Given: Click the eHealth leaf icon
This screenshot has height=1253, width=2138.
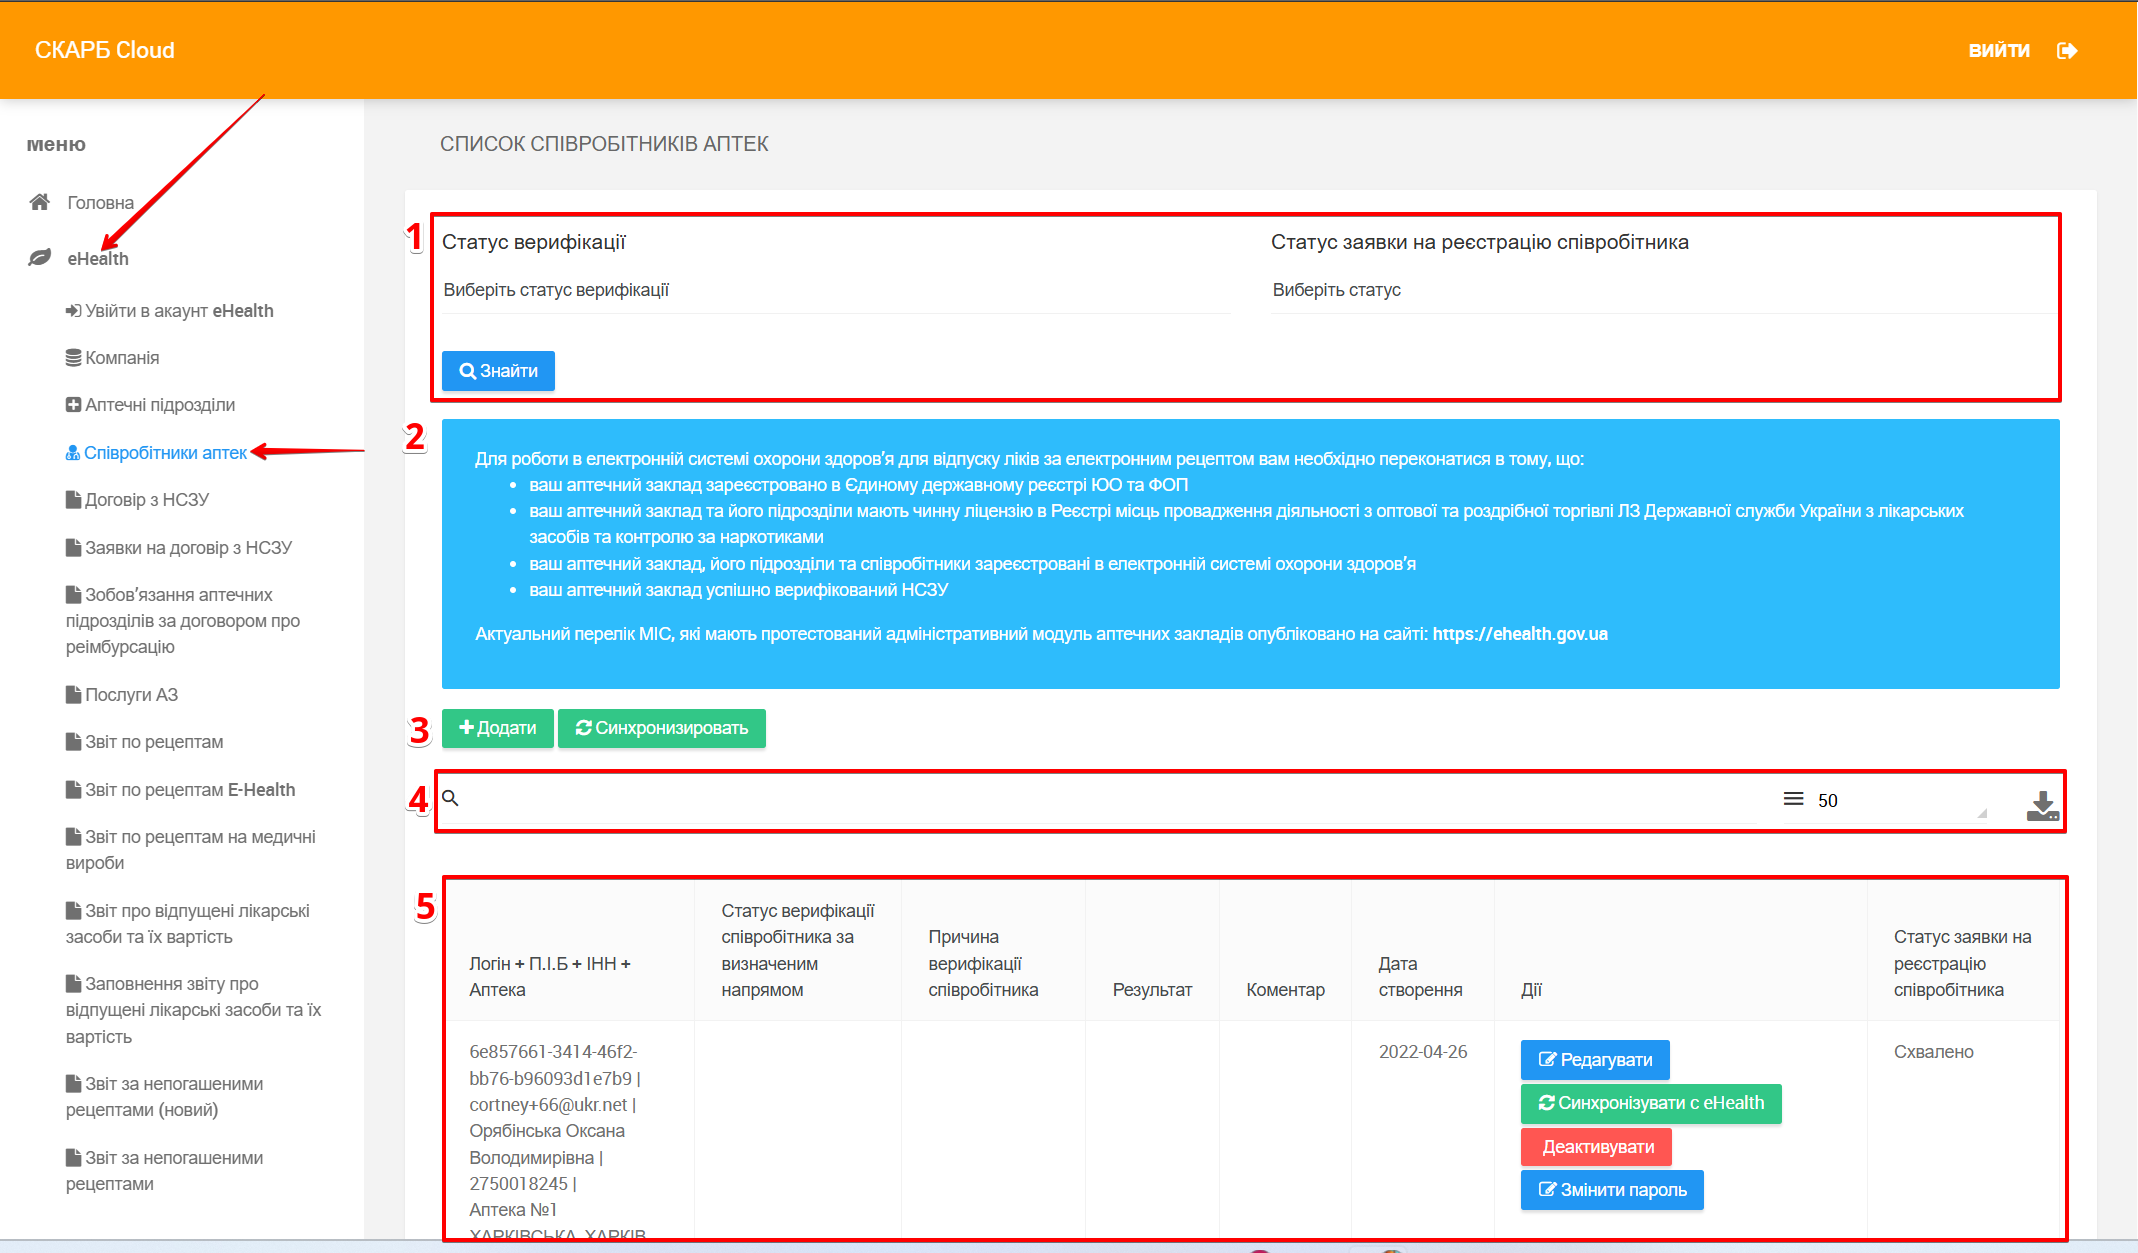Looking at the screenshot, I should pos(40,258).
